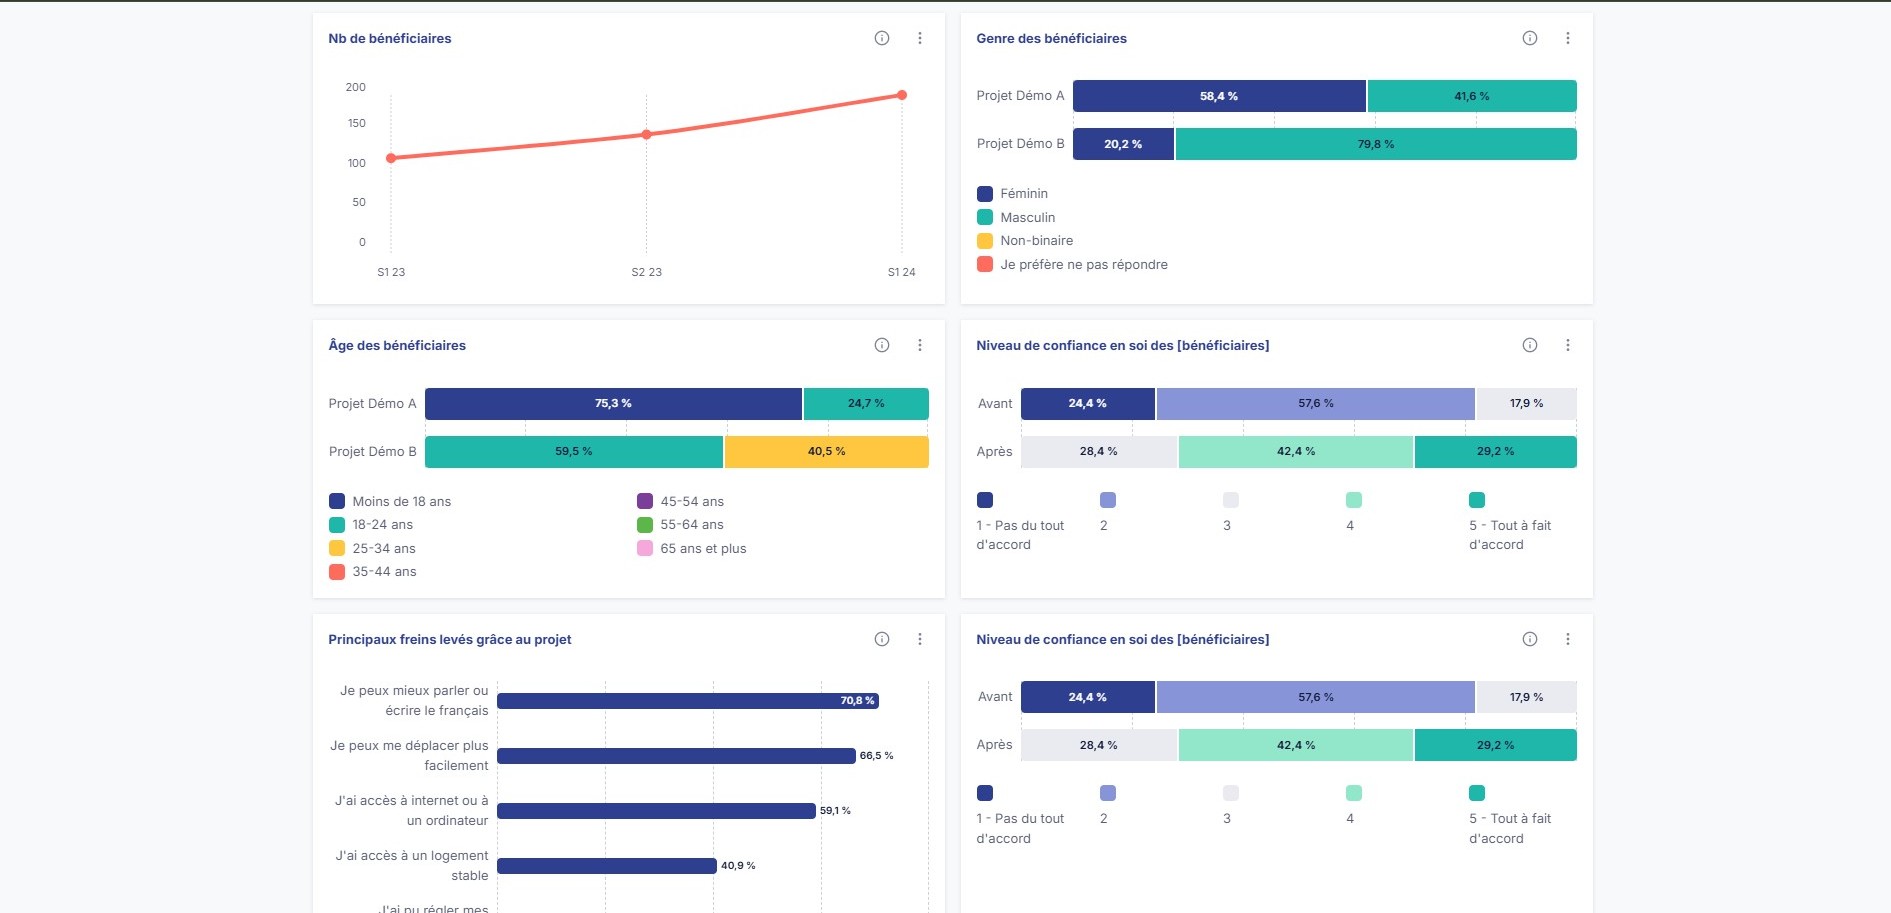Screen dimensions: 1891x913
Task: Click info icon on the upper Niveau de confiance card
Action: pyautogui.click(x=1530, y=345)
